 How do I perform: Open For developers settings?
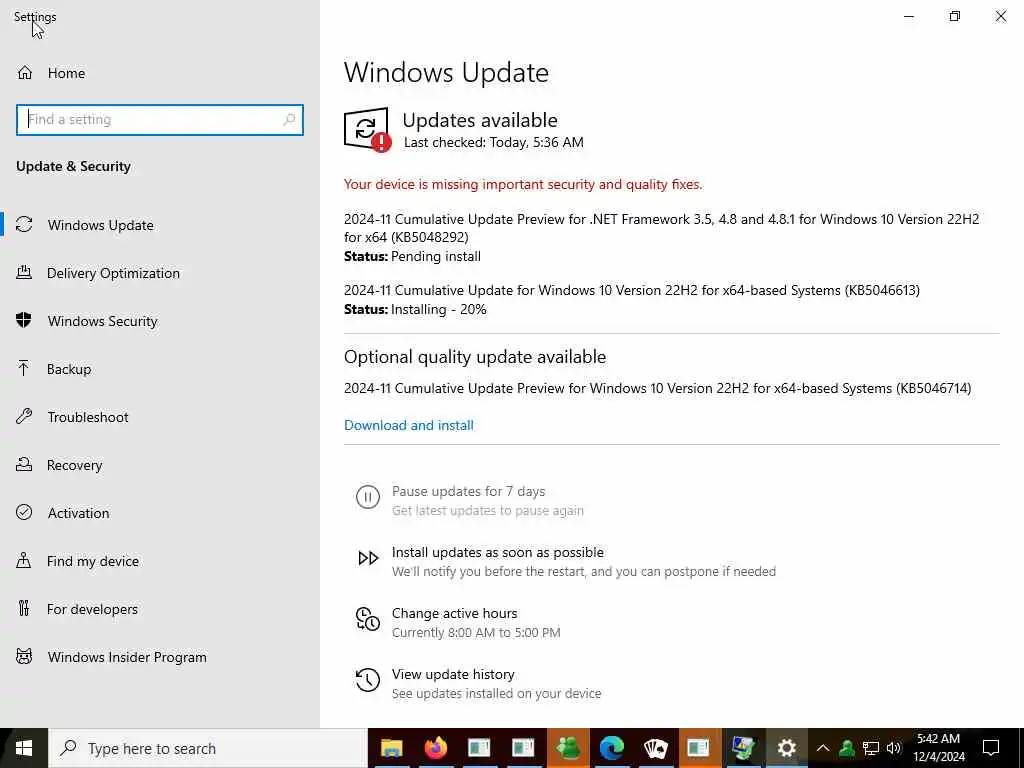[160, 609]
